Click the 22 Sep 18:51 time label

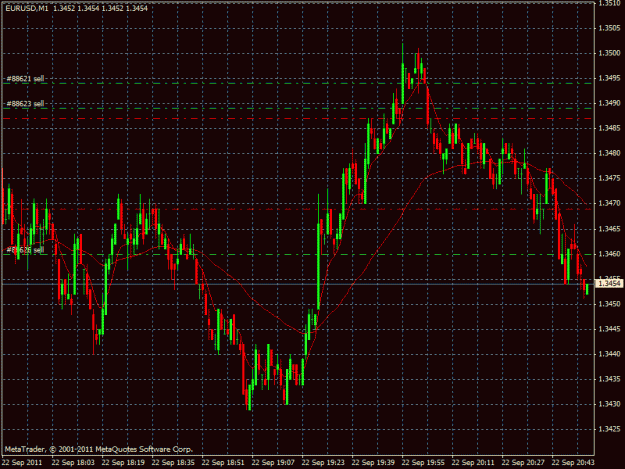click(223, 463)
